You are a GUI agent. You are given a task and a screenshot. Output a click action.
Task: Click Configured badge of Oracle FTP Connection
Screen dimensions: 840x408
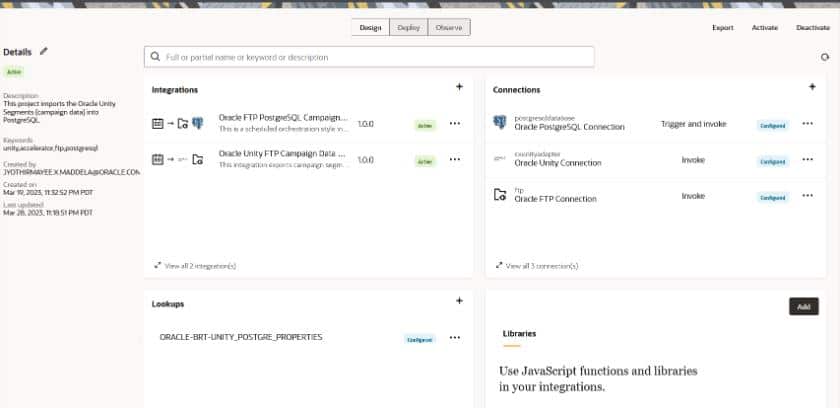(773, 198)
